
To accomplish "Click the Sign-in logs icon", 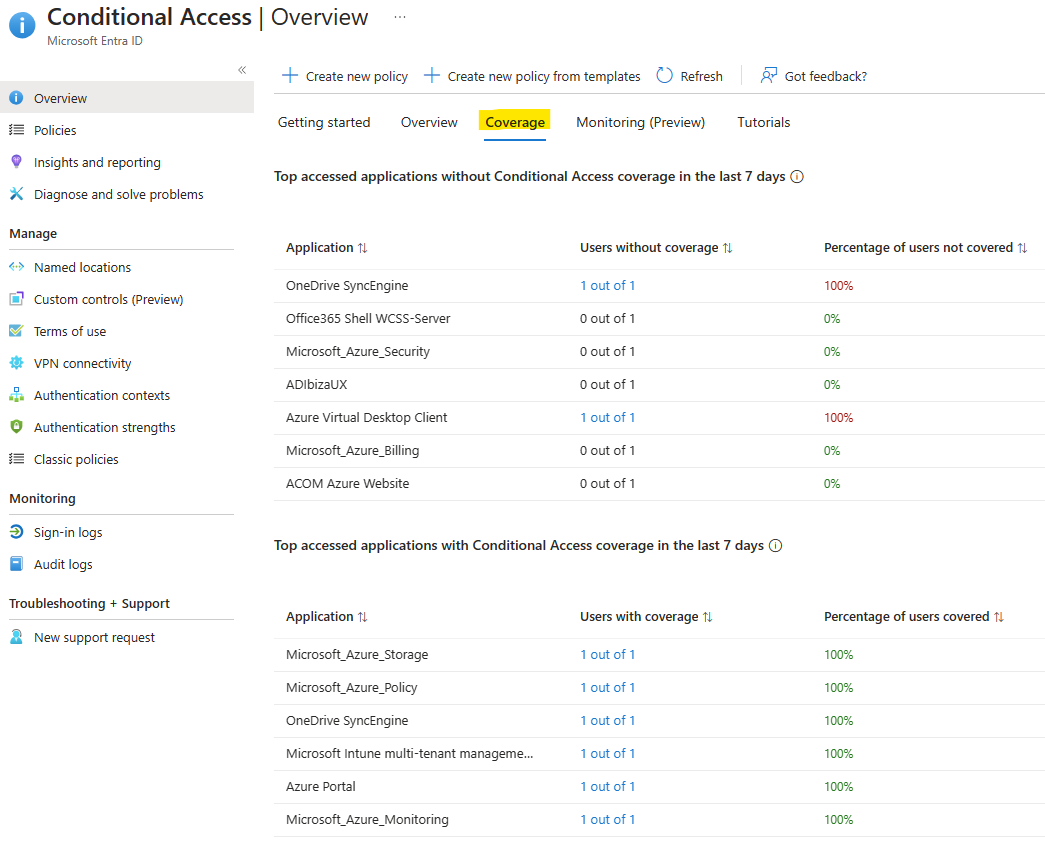I will tap(17, 532).
